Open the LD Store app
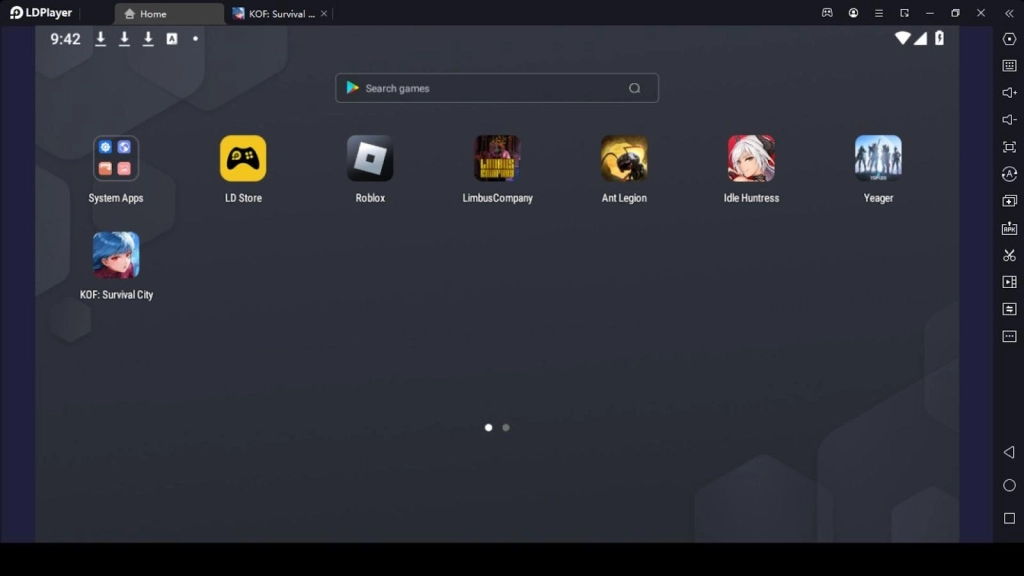 click(243, 159)
